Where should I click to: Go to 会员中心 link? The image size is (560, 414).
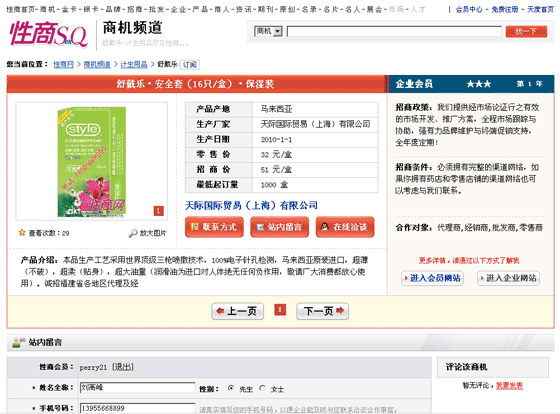pos(469,10)
